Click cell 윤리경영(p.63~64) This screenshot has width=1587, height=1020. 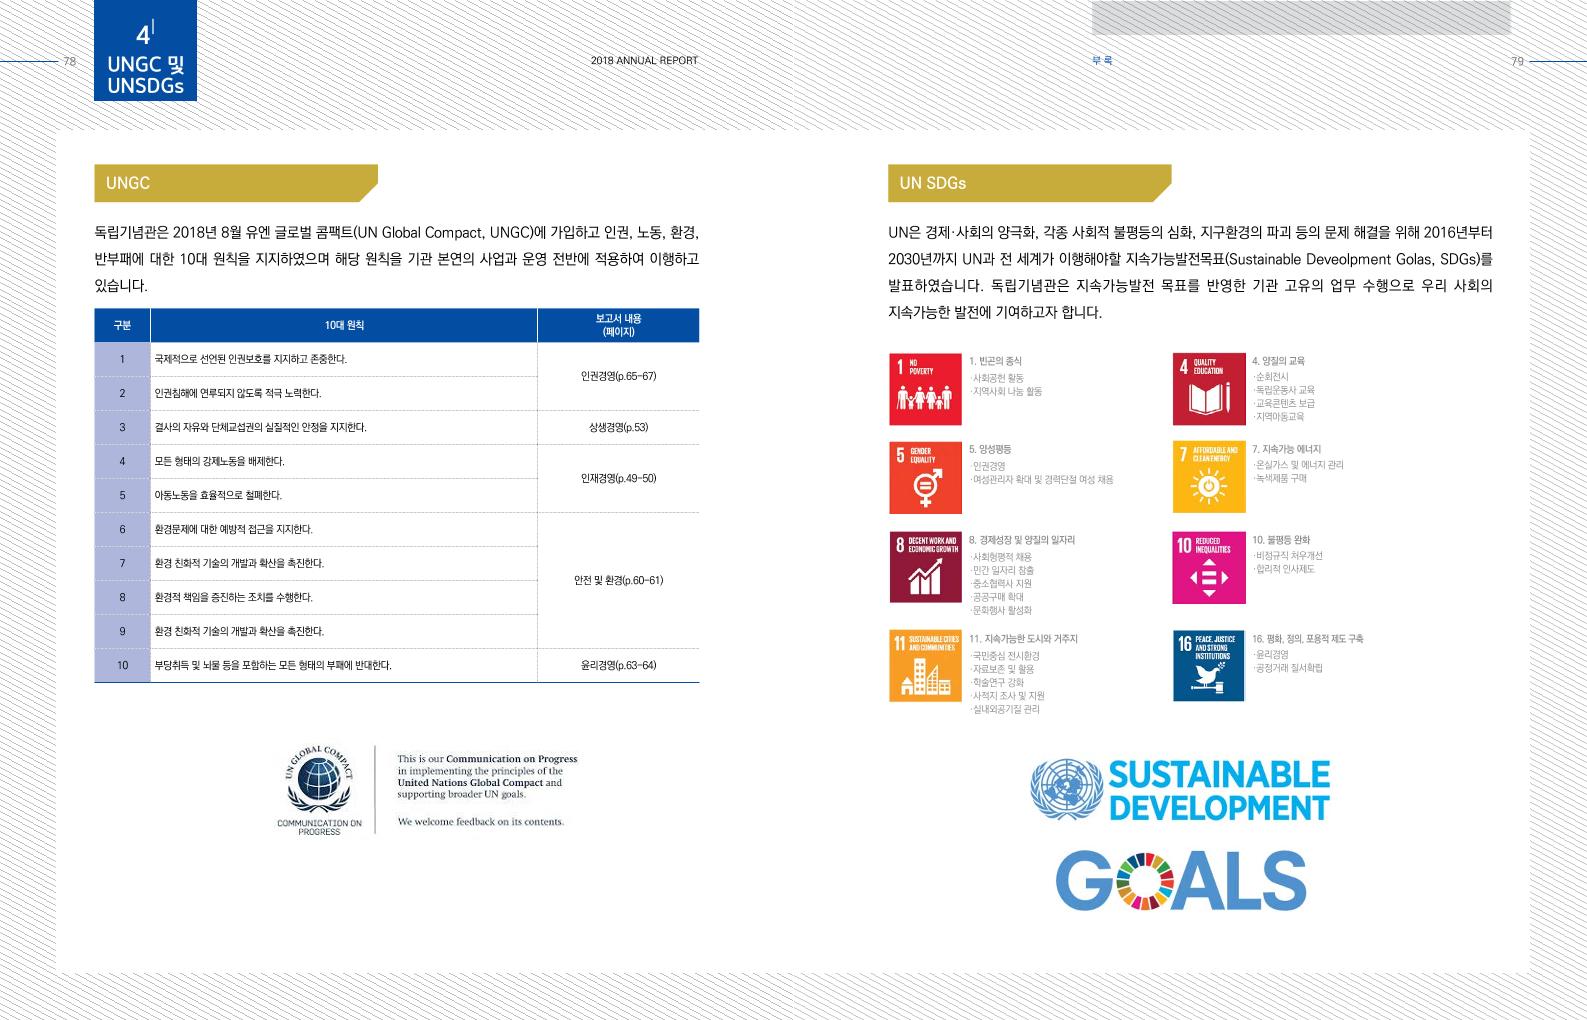[x=618, y=665]
